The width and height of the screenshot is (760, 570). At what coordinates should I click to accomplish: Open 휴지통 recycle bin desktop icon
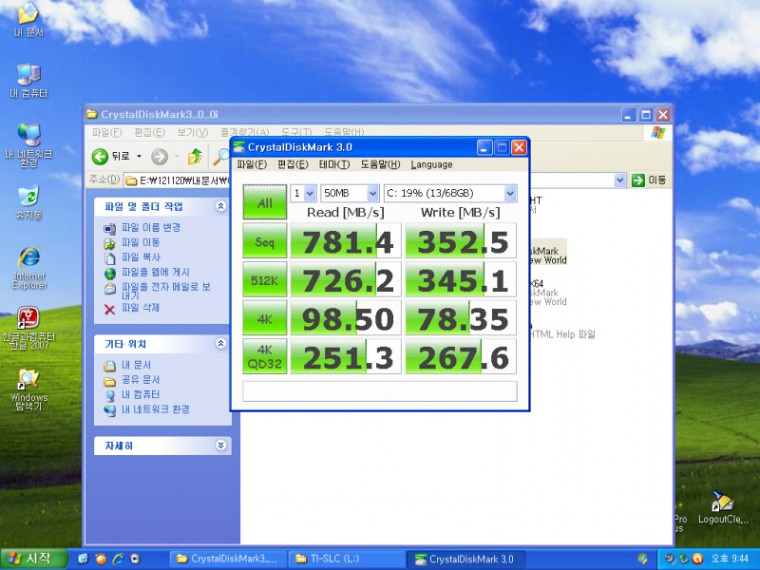click(x=29, y=203)
